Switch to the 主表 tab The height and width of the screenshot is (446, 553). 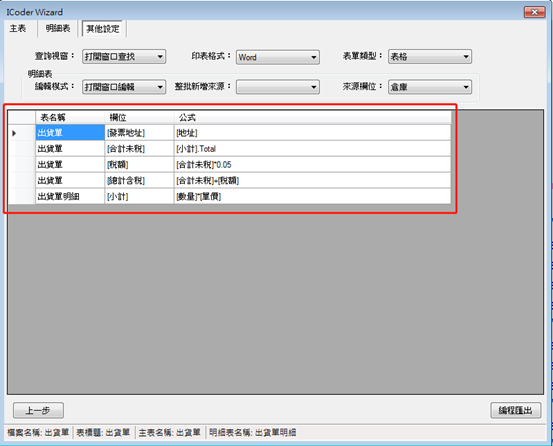pyautogui.click(x=18, y=29)
